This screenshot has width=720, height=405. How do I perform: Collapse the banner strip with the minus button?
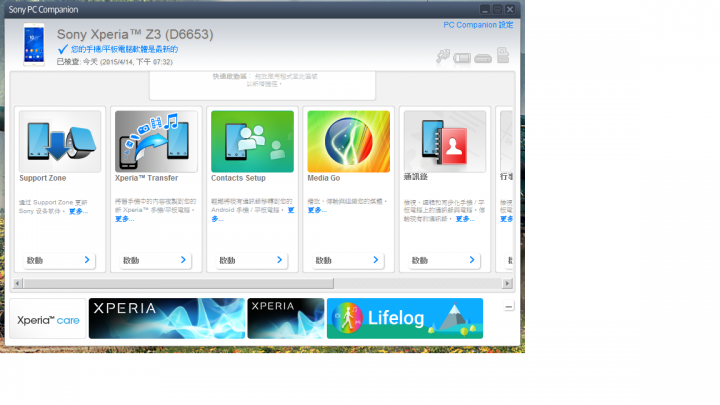tap(508, 306)
